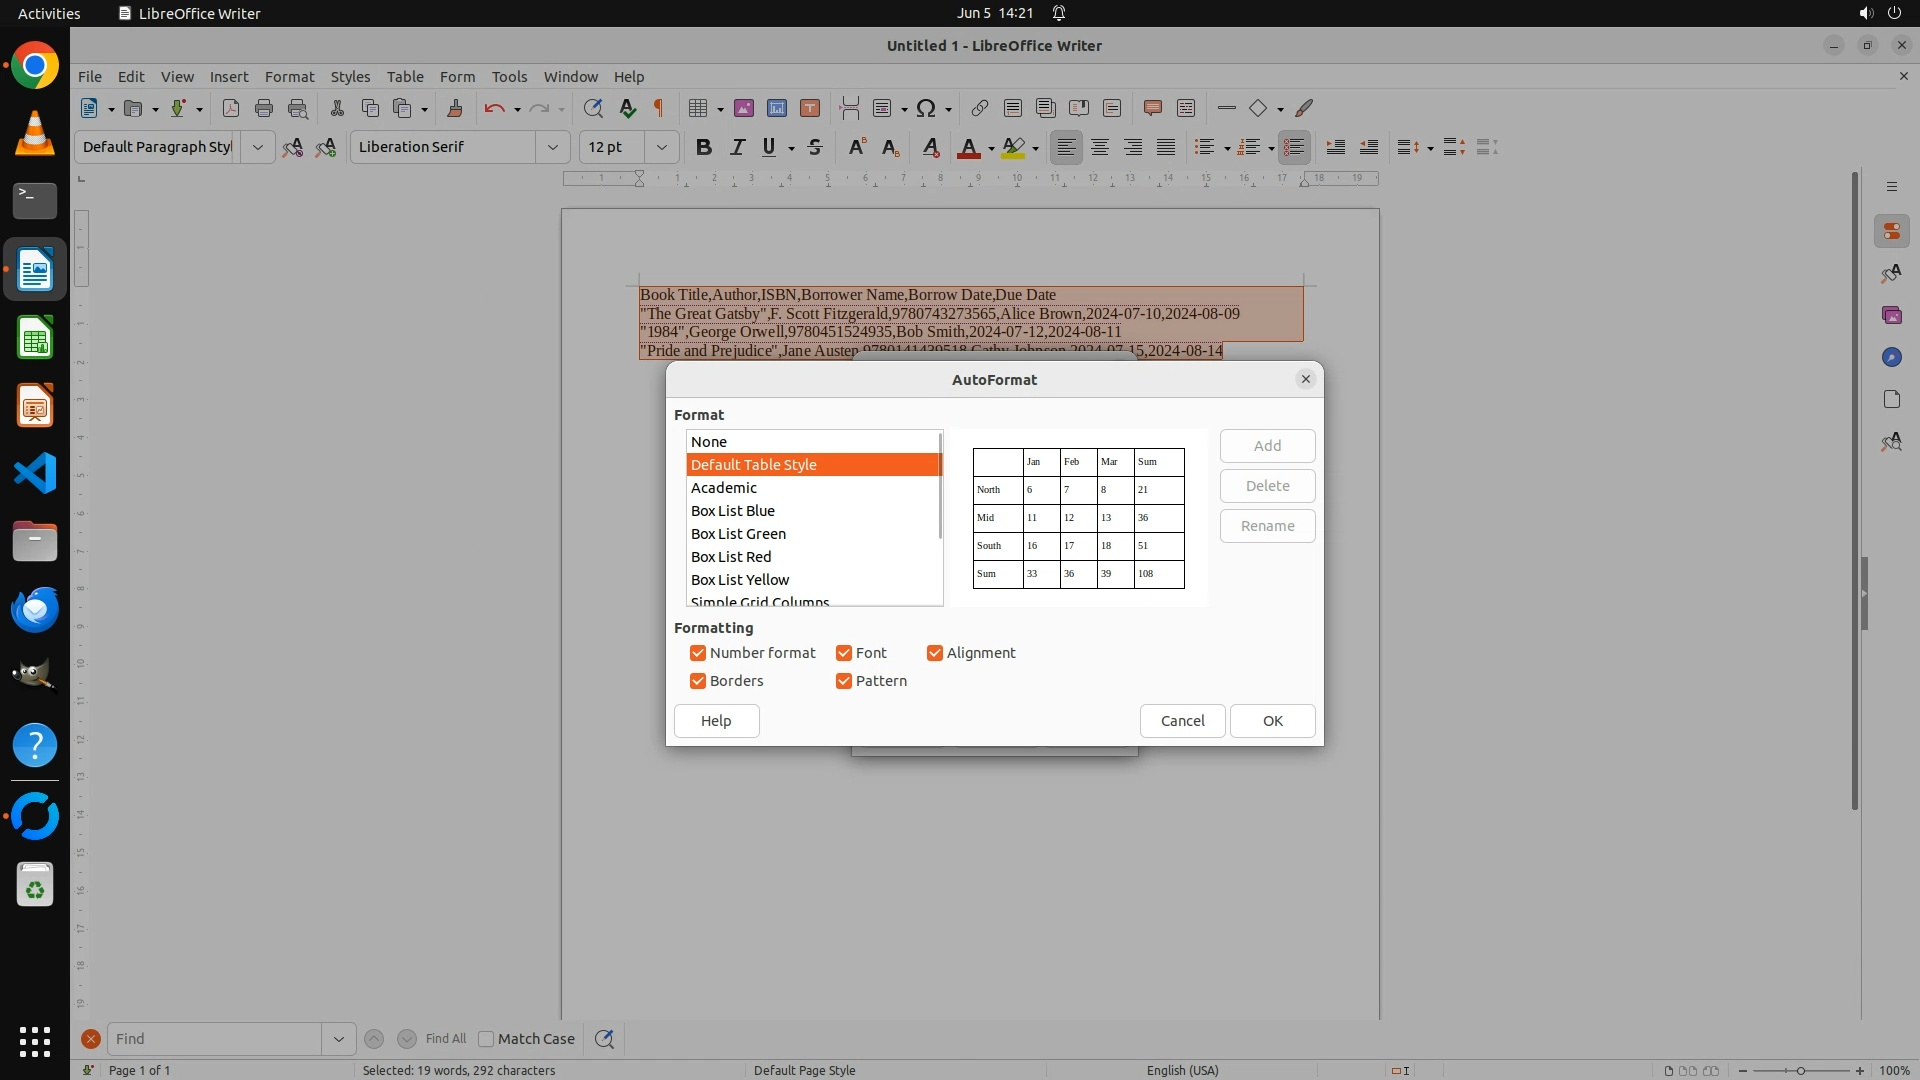Screen dimensions: 1920x1080
Task: Click the Insert Special Character omega icon
Action: coord(926,108)
